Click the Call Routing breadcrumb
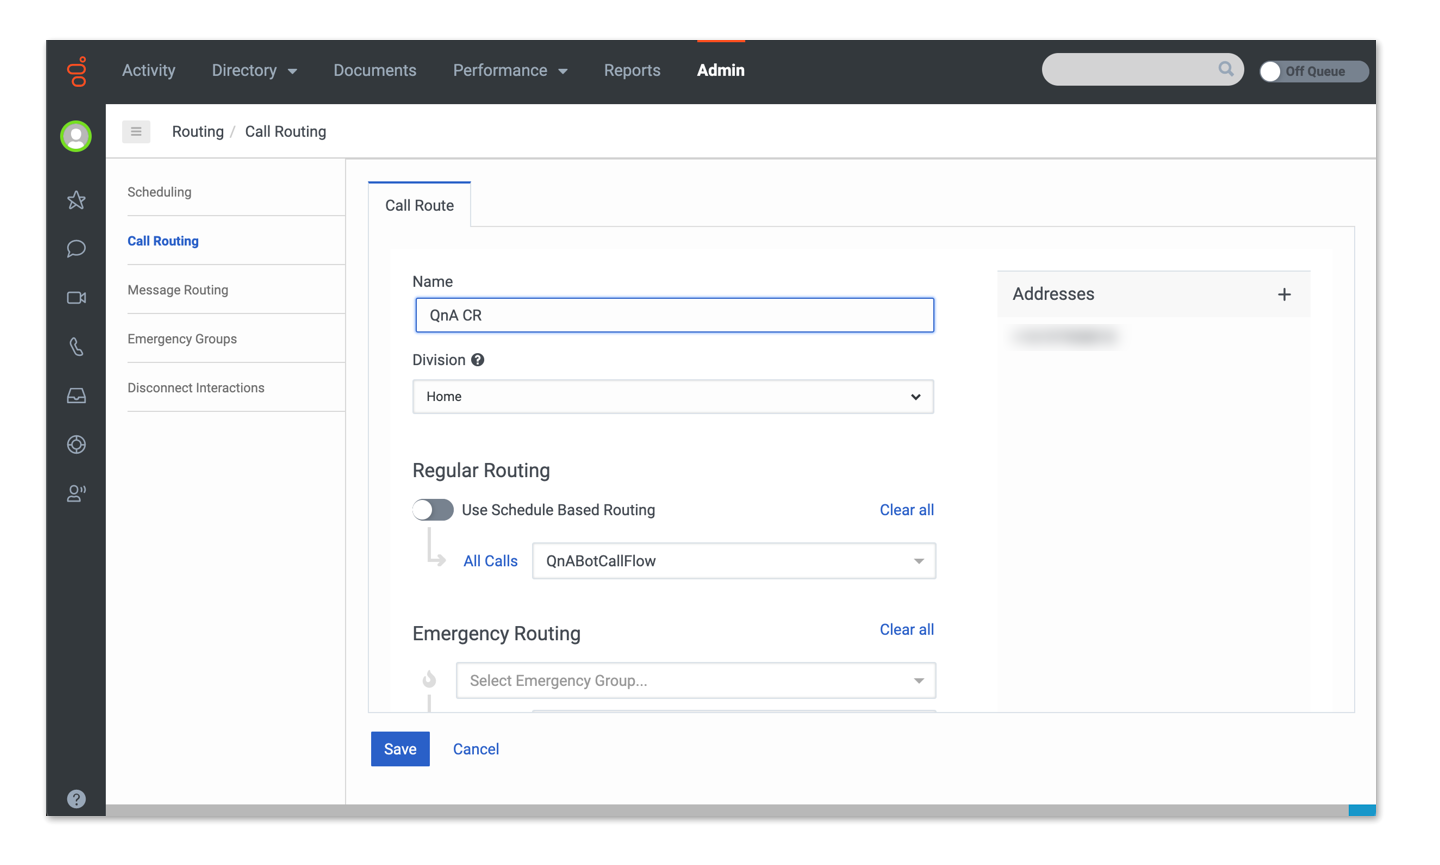The height and width of the screenshot is (865, 1440). tap(286, 132)
